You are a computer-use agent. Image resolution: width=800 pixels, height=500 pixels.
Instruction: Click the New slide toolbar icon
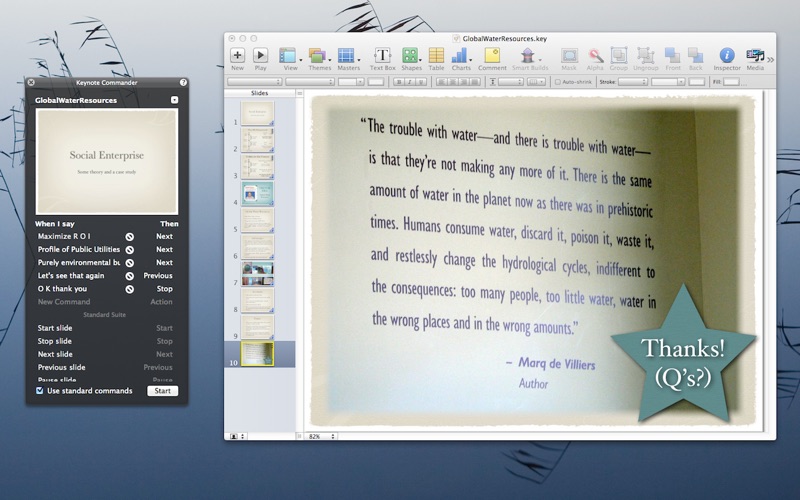[x=237, y=55]
